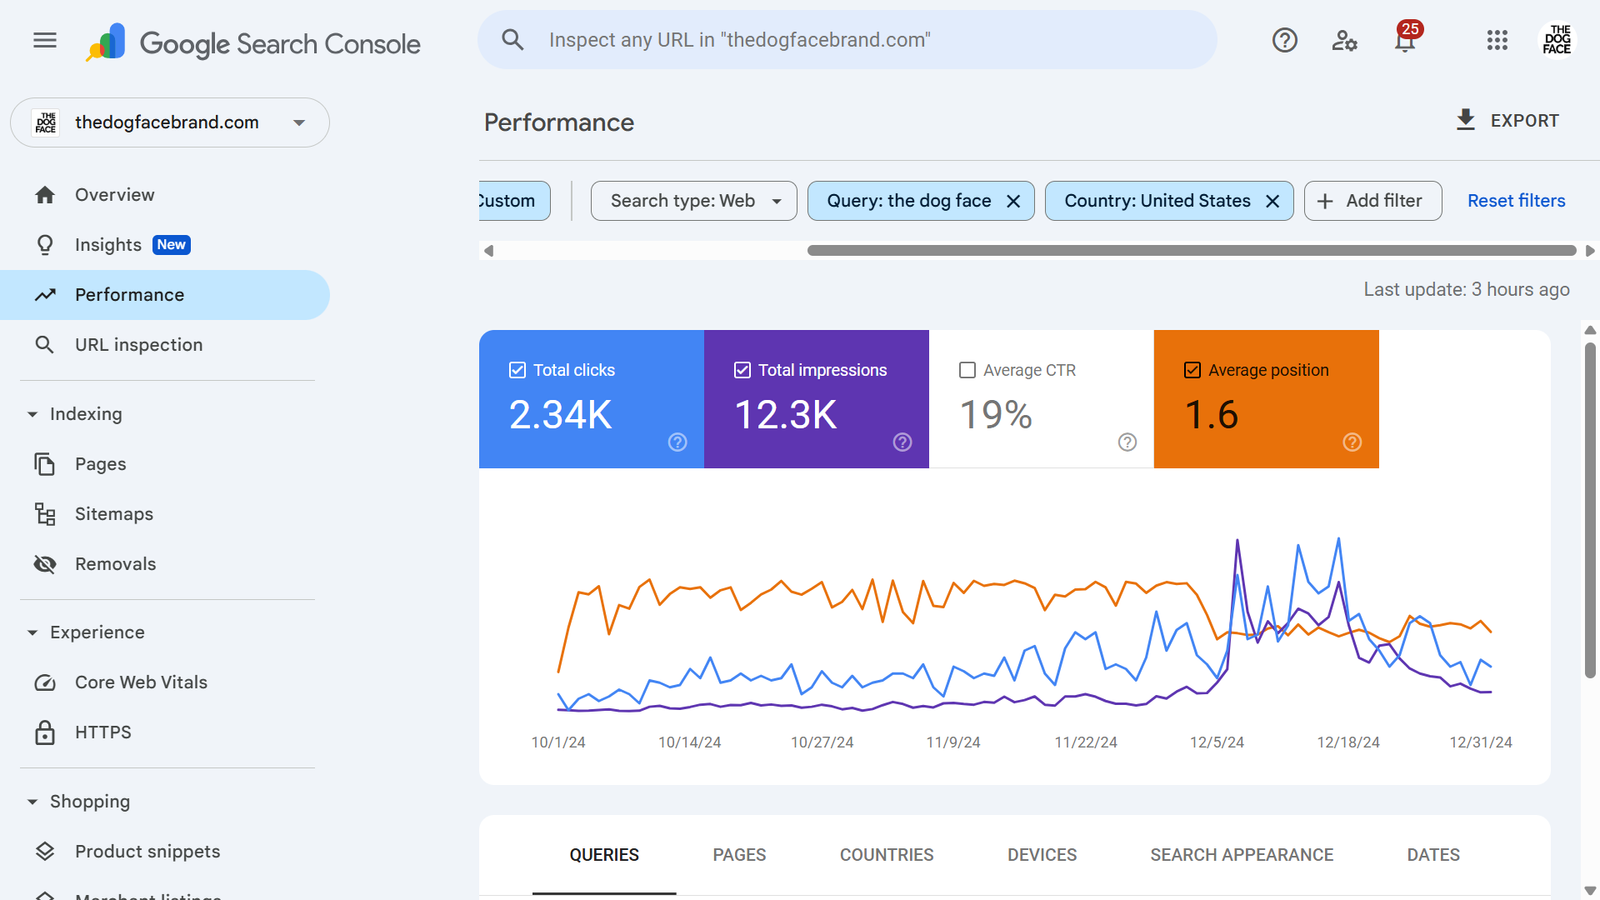
Task: Switch to the QUERIES tab
Action: click(604, 855)
